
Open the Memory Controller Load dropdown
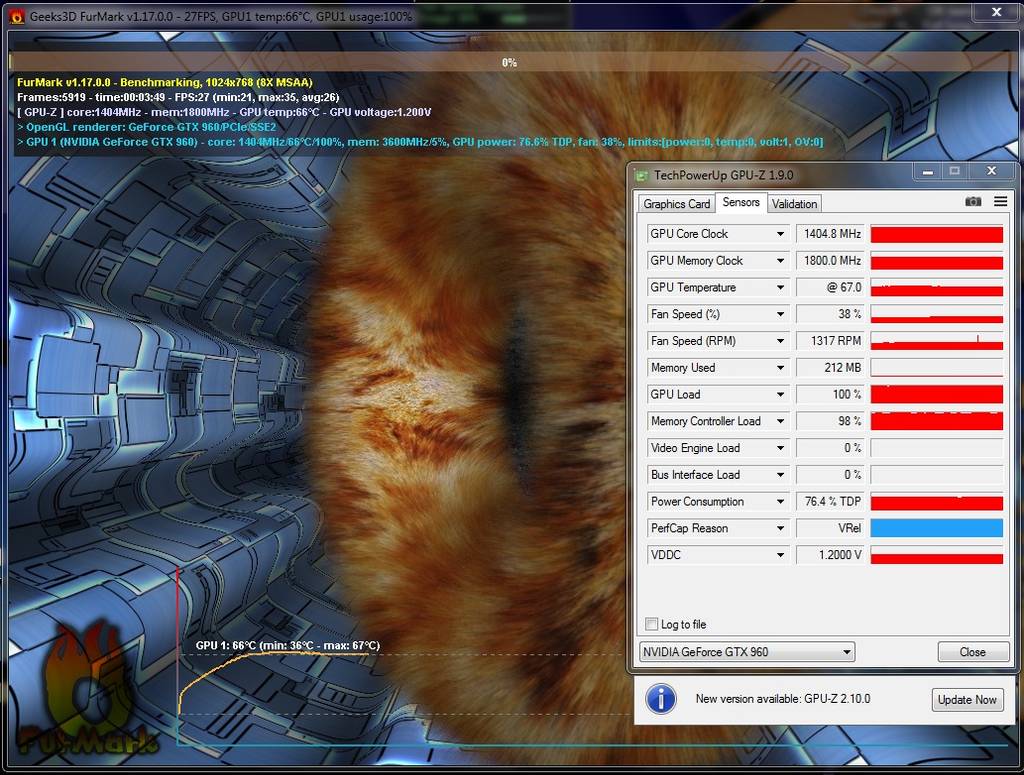[780, 421]
